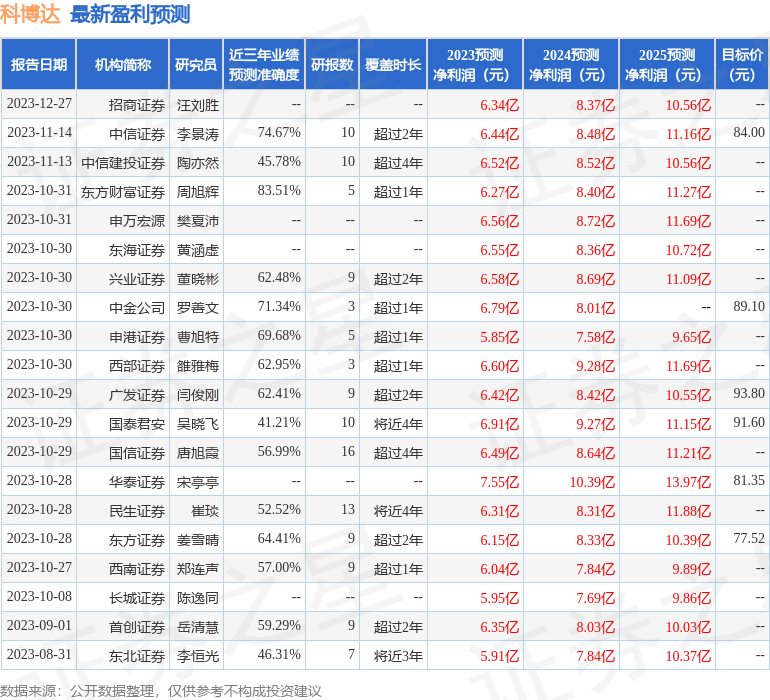
Task: Click accuracy value 83.51%
Action: (279, 191)
